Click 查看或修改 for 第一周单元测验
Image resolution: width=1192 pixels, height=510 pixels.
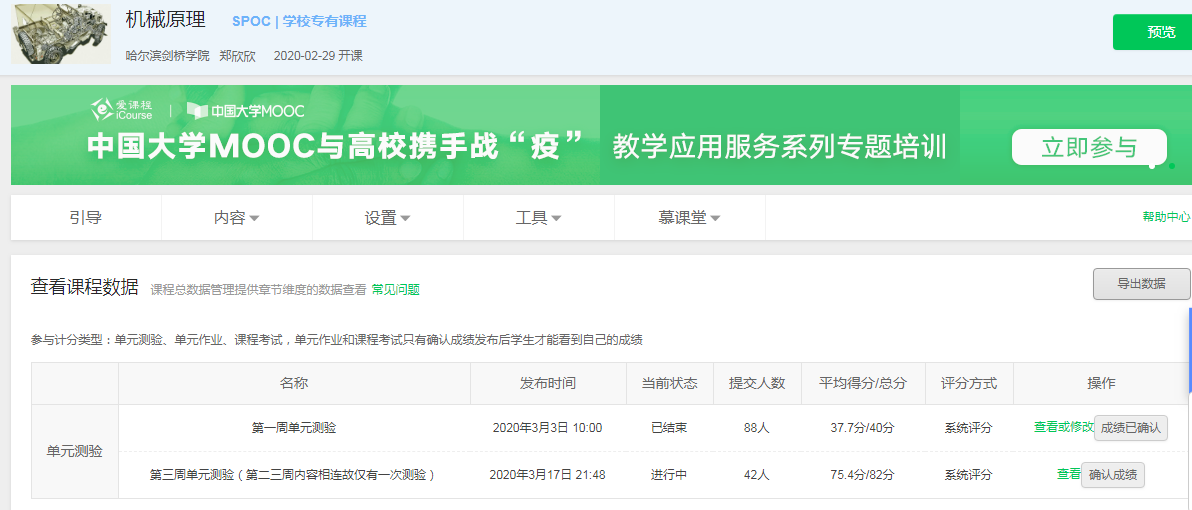(x=1064, y=427)
